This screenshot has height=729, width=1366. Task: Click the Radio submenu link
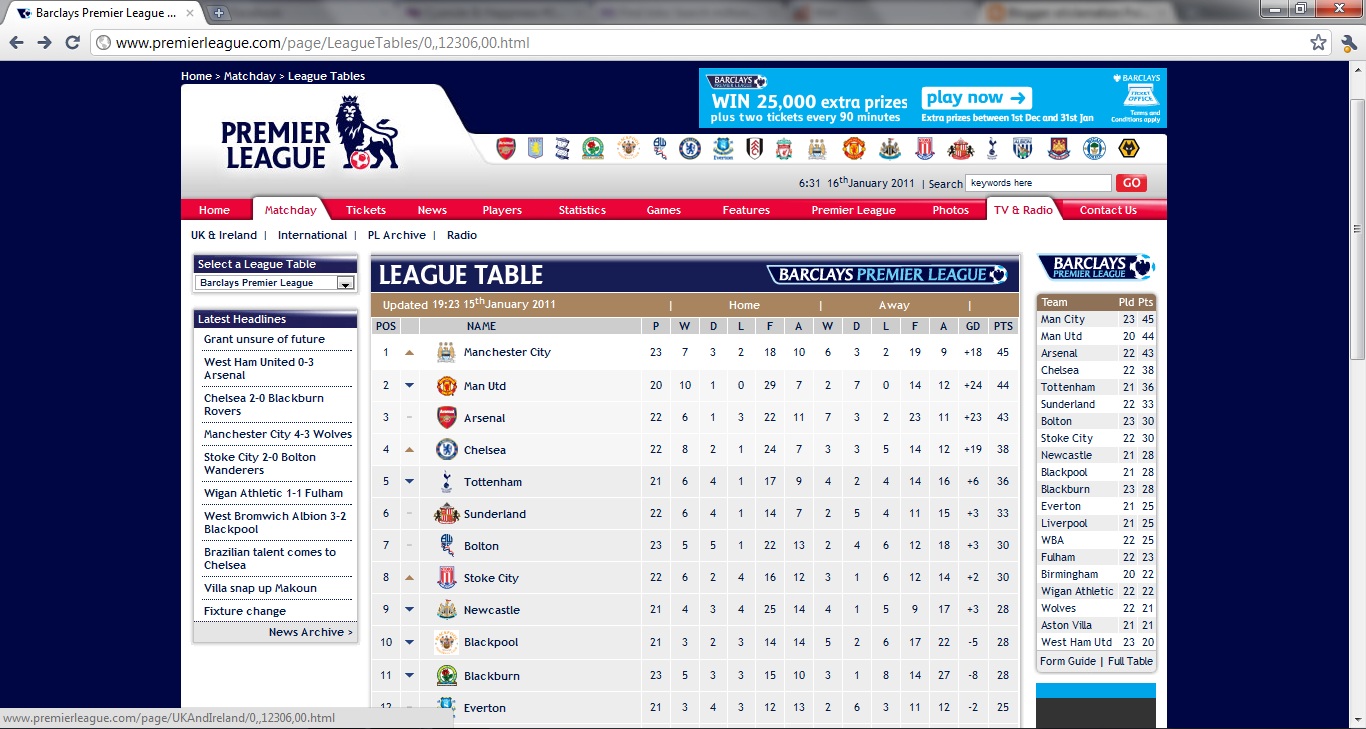point(462,235)
